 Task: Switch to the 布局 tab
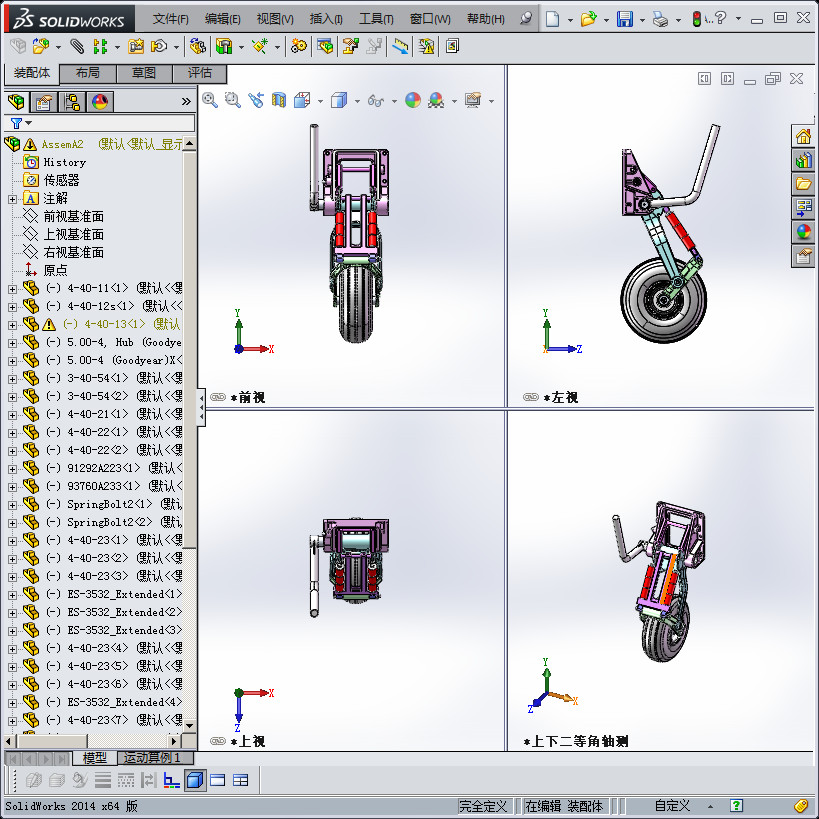[x=87, y=73]
